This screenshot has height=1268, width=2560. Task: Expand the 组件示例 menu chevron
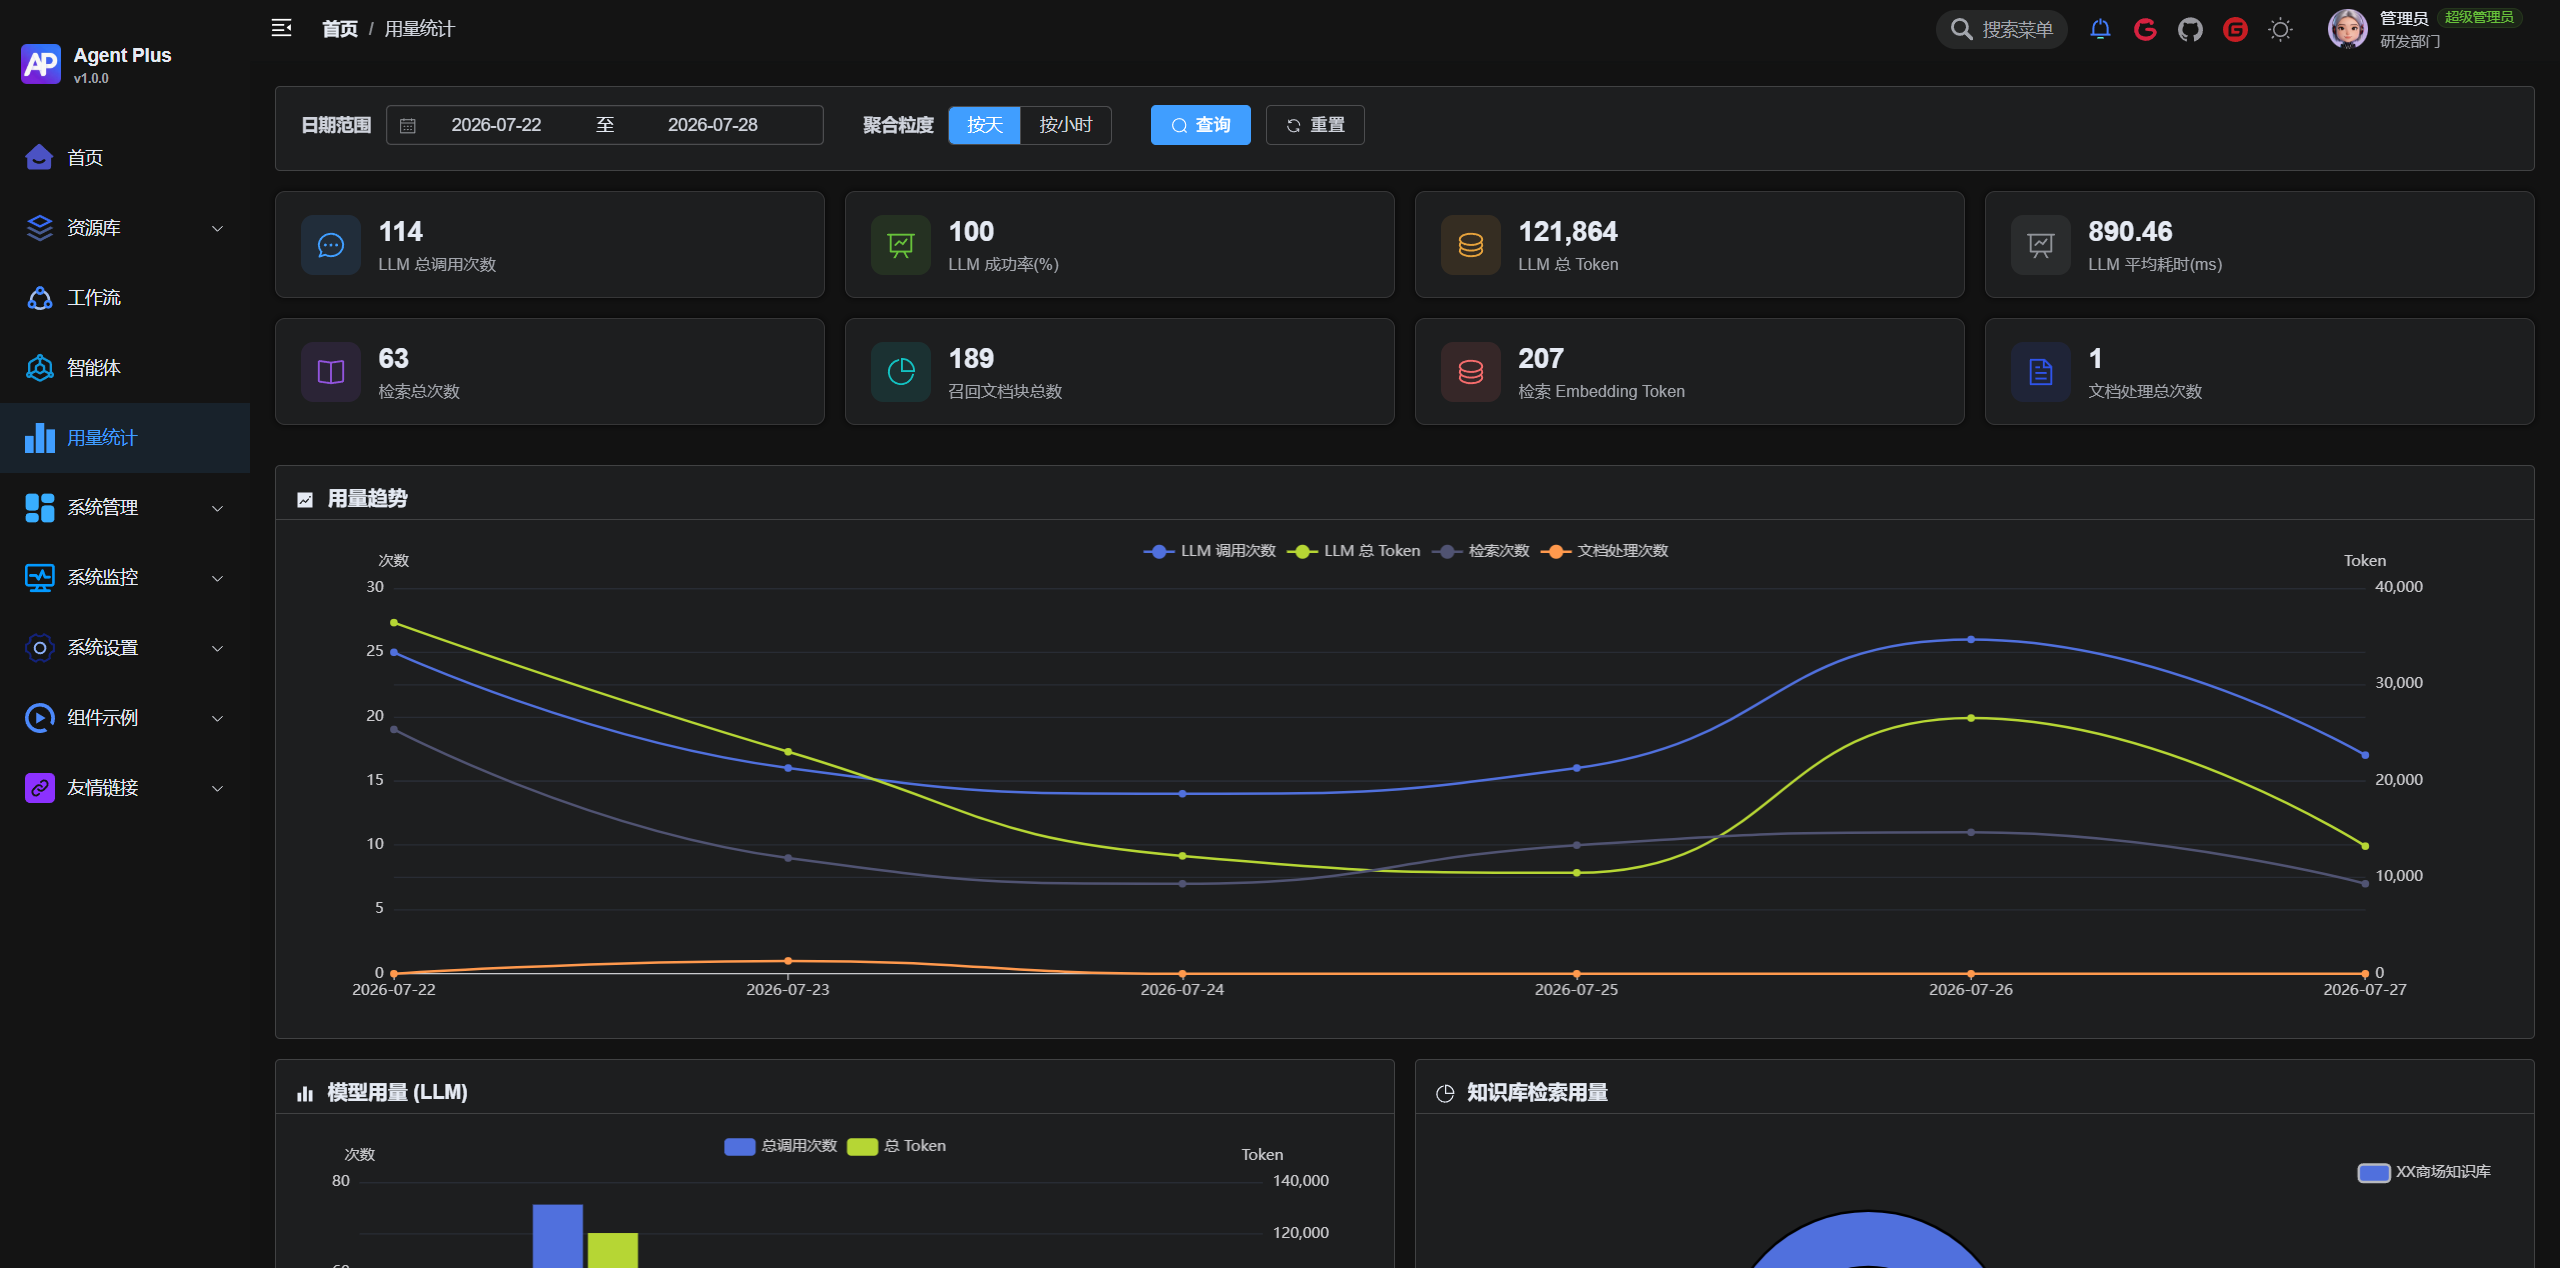[x=217, y=718]
